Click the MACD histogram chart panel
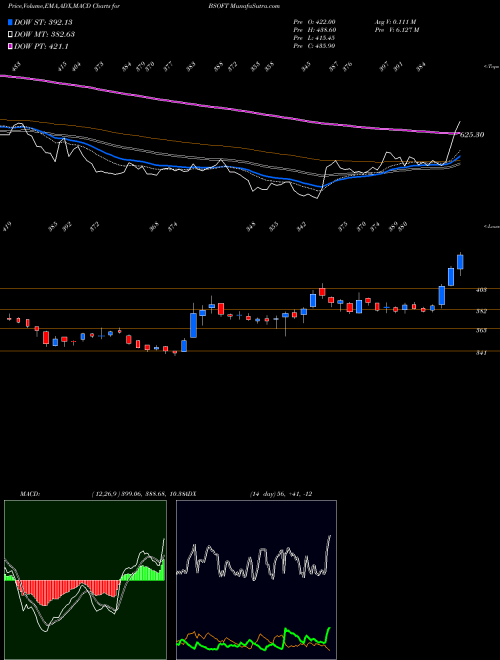This screenshot has height=660, width=500. click(x=85, y=580)
